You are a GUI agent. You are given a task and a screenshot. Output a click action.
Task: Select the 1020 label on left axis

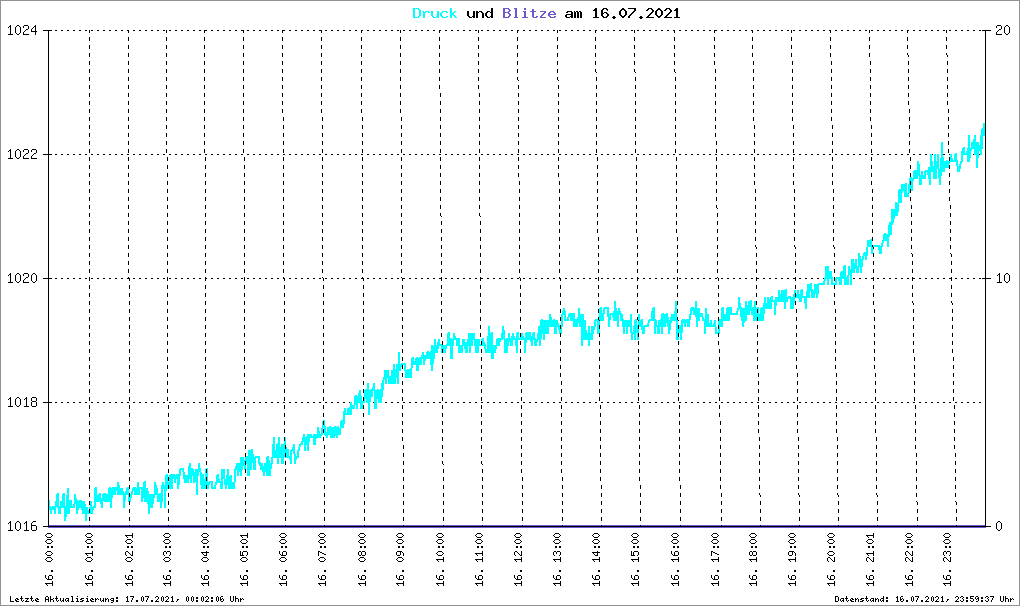[x=20, y=278]
